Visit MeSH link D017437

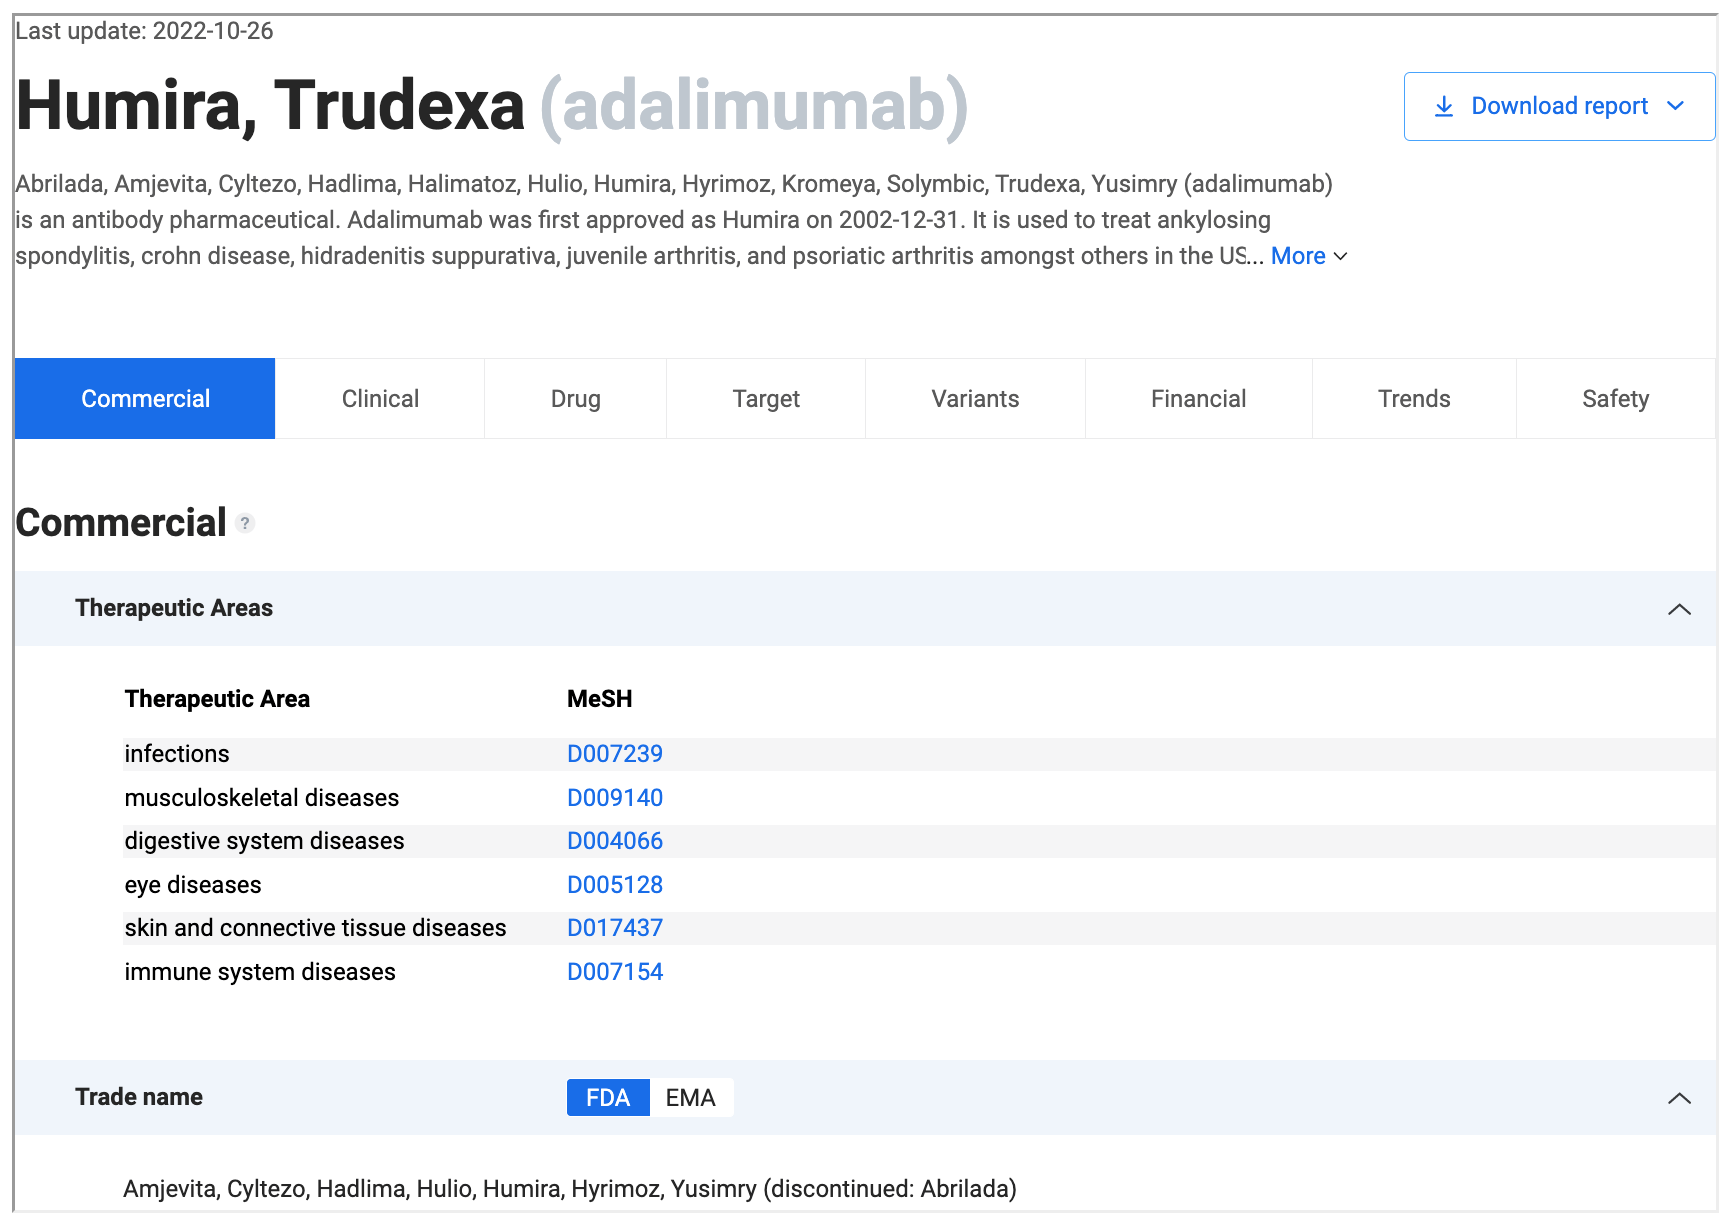615,928
